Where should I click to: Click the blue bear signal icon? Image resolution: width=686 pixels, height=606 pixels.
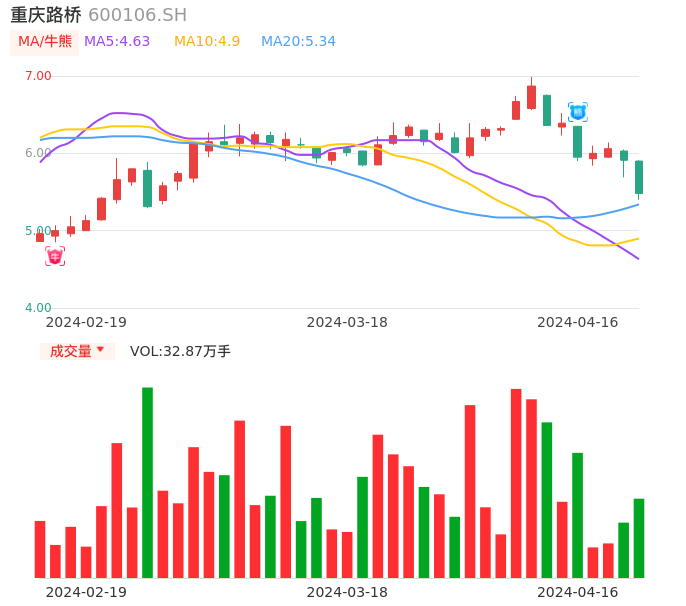tap(578, 112)
